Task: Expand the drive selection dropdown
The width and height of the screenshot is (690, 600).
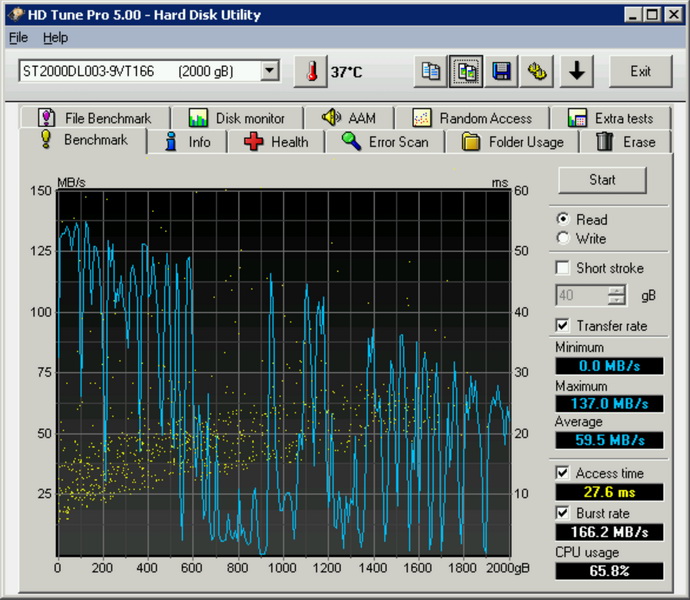Action: (x=270, y=70)
